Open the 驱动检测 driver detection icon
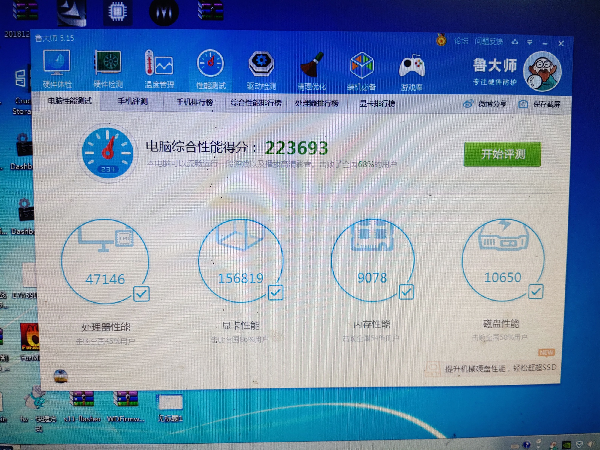Screen dimensions: 600x450 pos(261,69)
